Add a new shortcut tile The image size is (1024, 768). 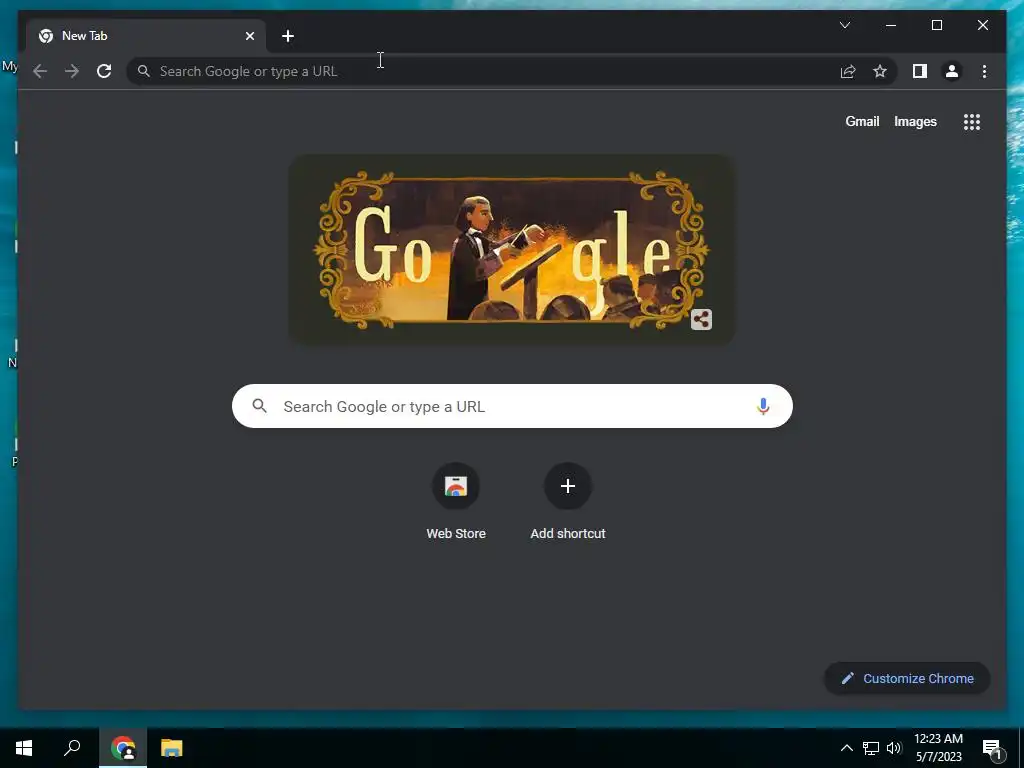tap(568, 502)
